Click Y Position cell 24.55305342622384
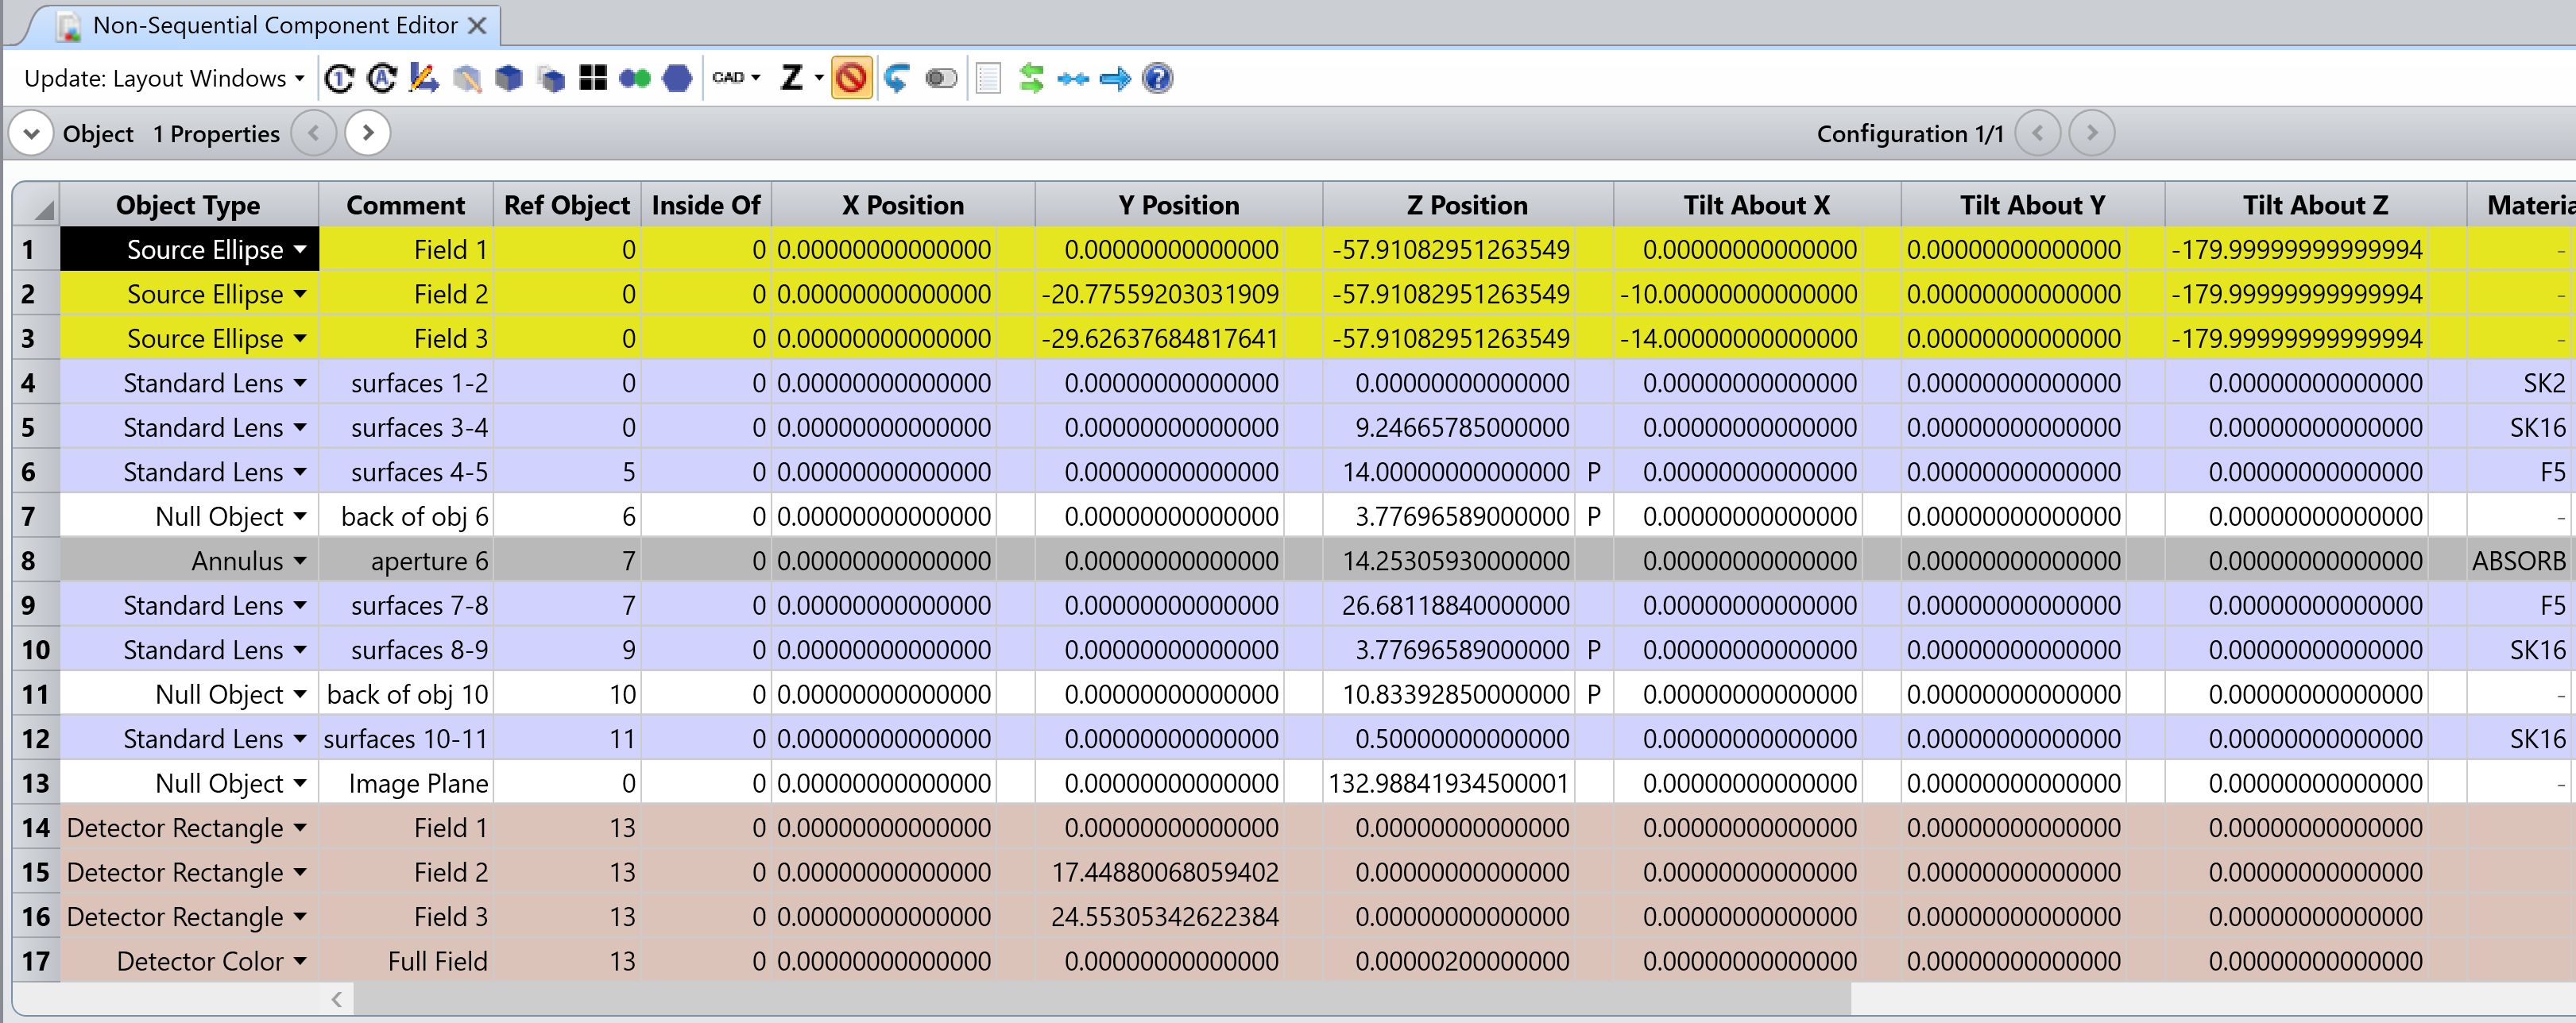2576x1023 pixels. point(1160,916)
